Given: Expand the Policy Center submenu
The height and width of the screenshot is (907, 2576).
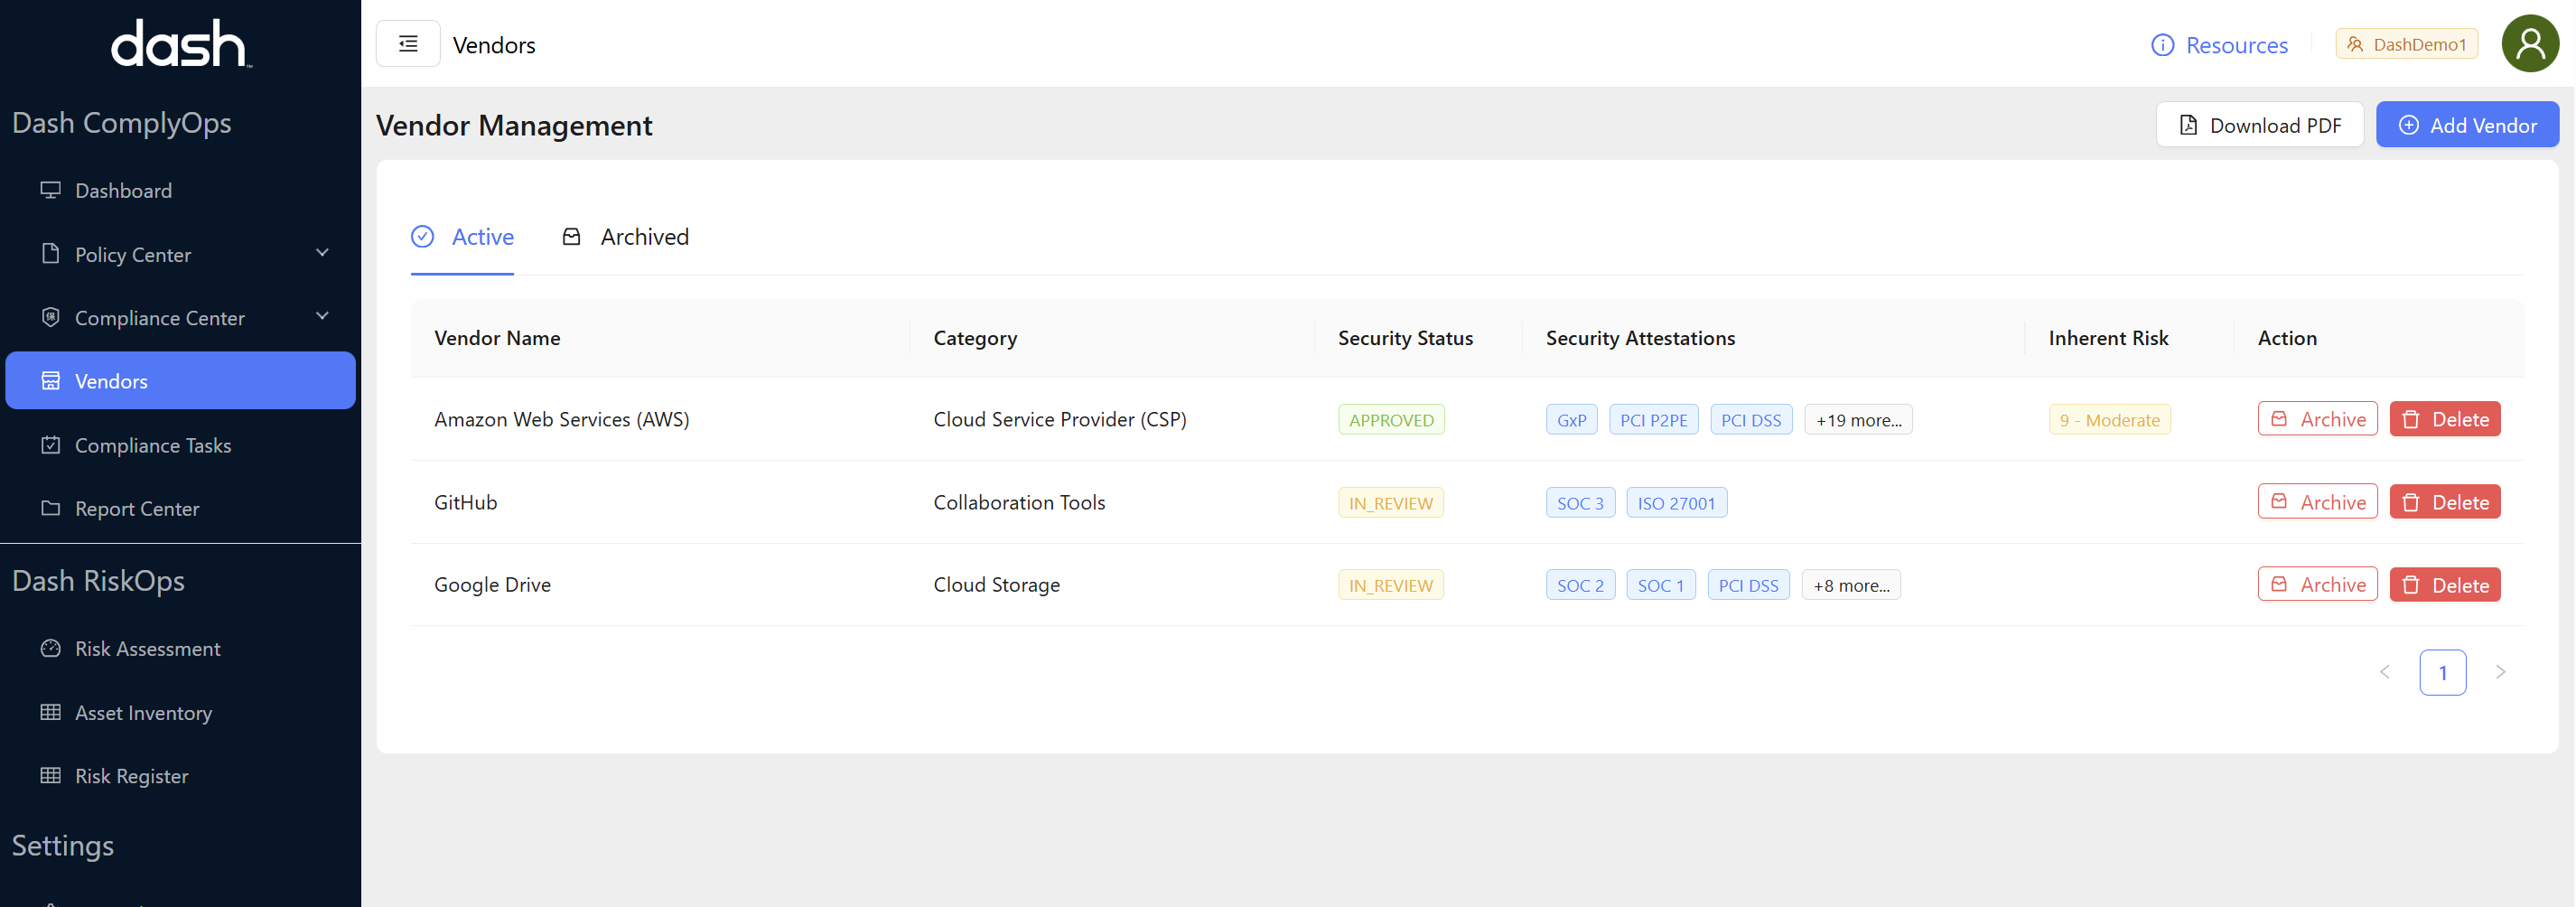Looking at the screenshot, I should (x=322, y=253).
